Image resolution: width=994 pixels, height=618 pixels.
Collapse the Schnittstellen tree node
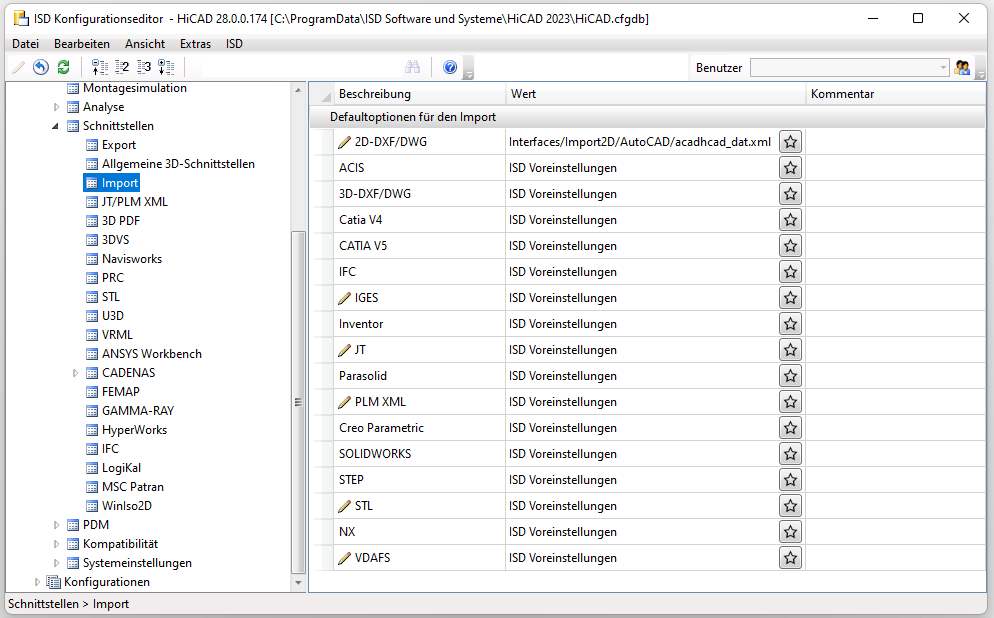[56, 126]
